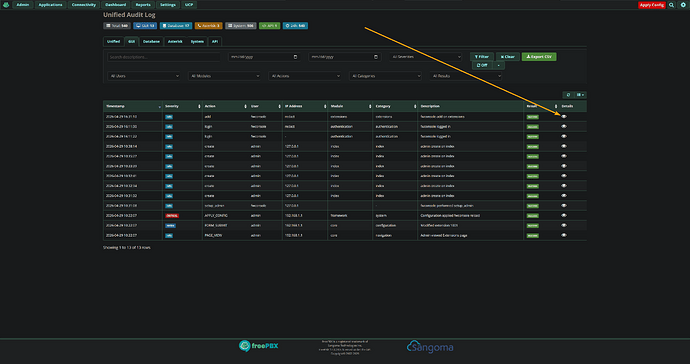Sort table by Timestamp column
690x364 pixels.
(133, 106)
